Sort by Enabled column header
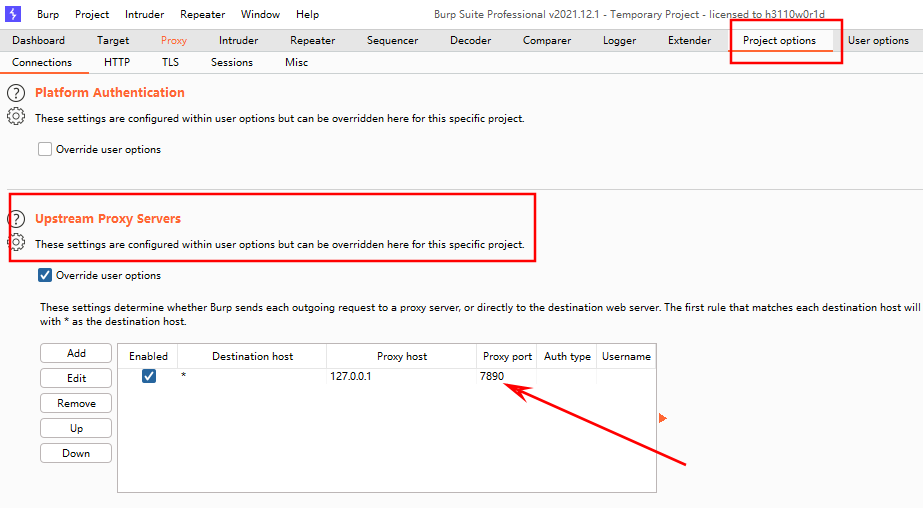 click(148, 356)
